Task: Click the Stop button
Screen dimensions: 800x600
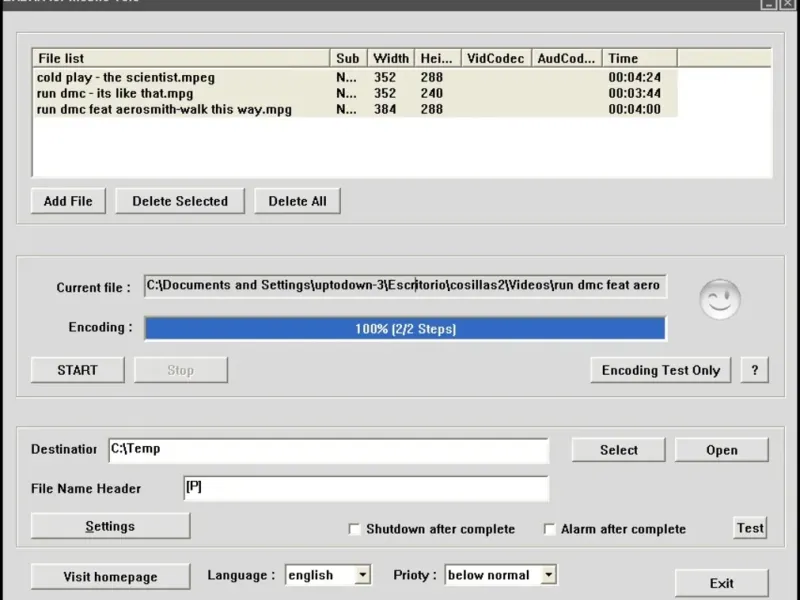Action: (181, 370)
